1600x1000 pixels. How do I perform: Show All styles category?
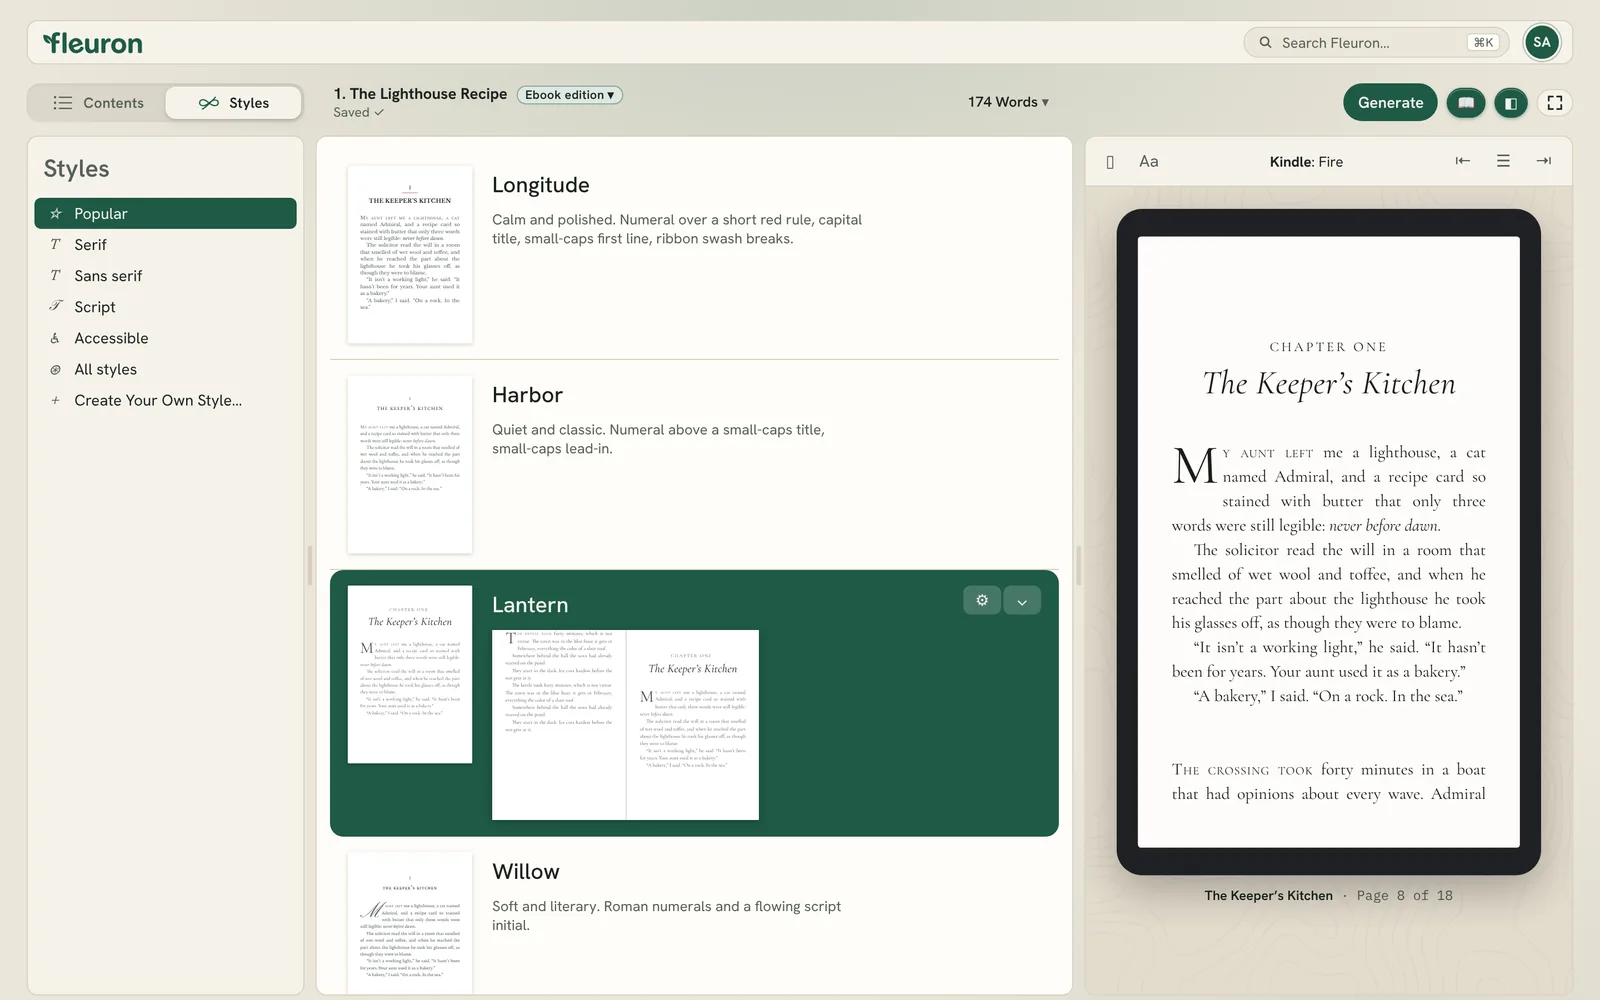pyautogui.click(x=165, y=369)
